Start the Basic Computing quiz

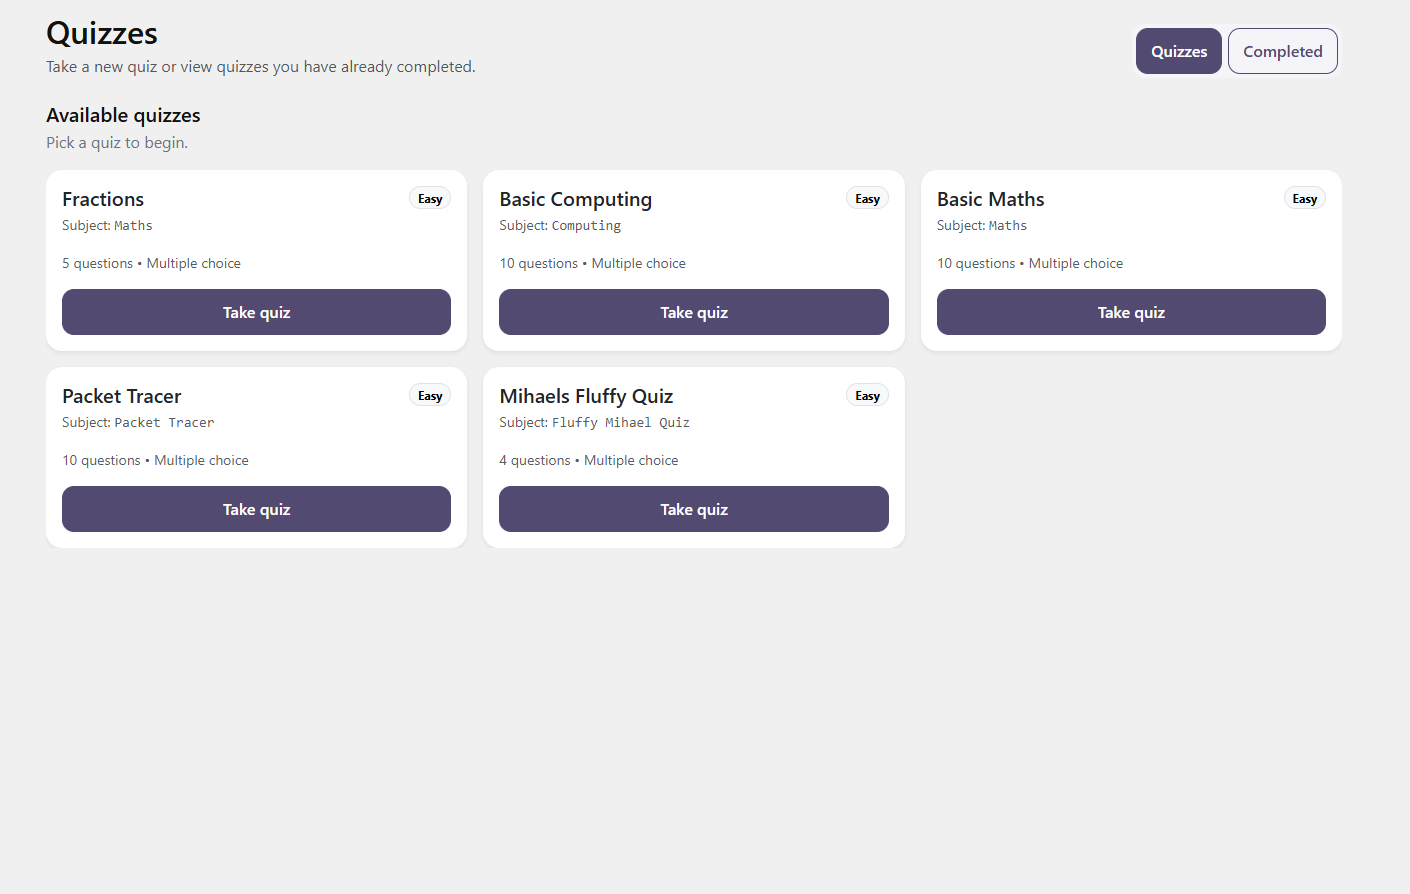coord(693,312)
